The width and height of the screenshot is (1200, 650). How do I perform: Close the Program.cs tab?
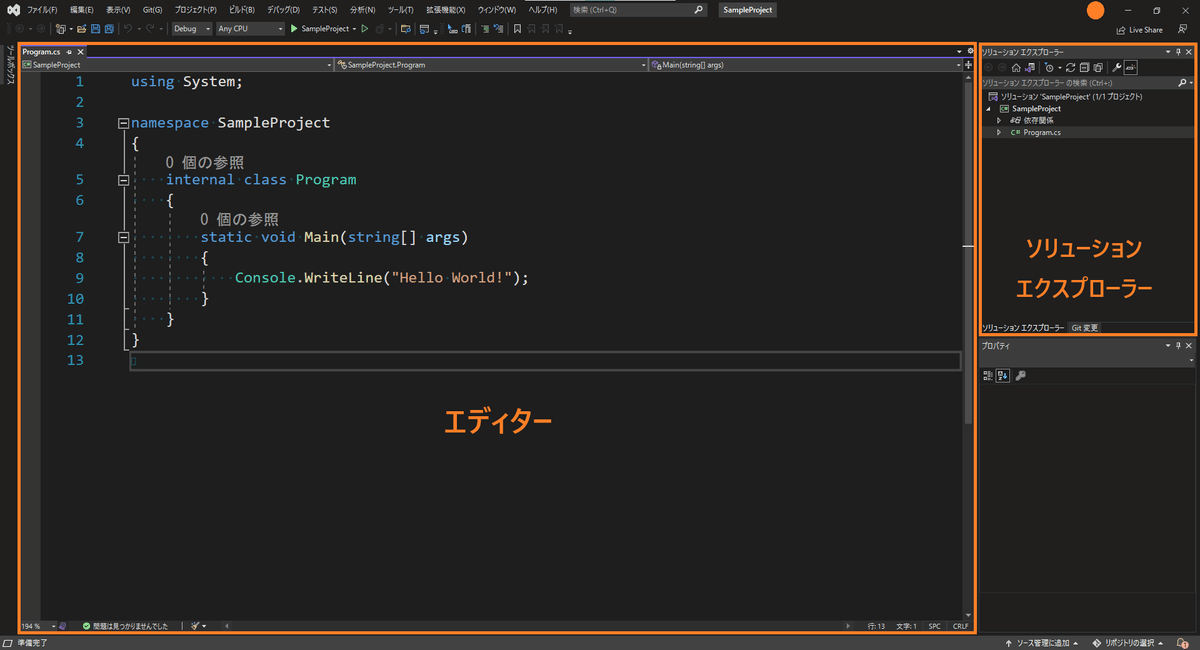pos(80,51)
